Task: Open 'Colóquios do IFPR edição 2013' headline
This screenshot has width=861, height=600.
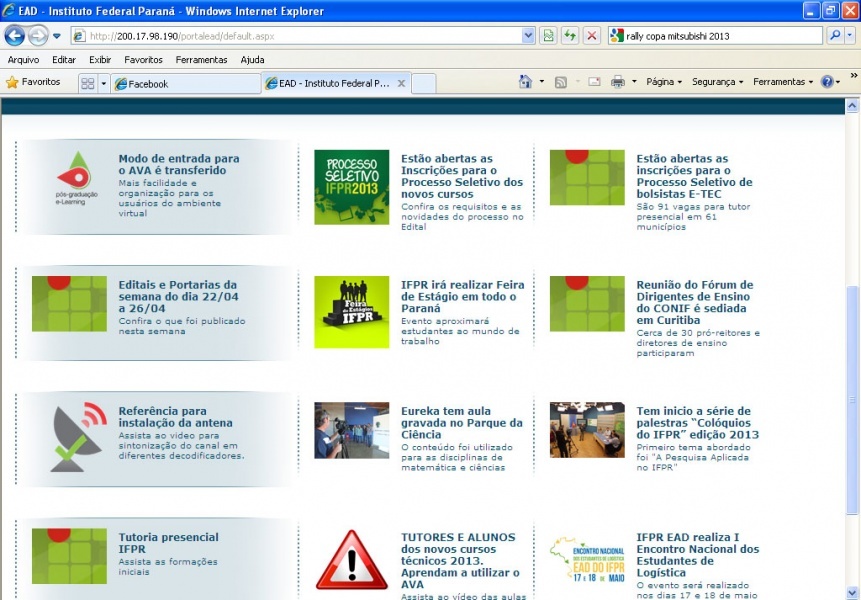Action: click(697, 423)
